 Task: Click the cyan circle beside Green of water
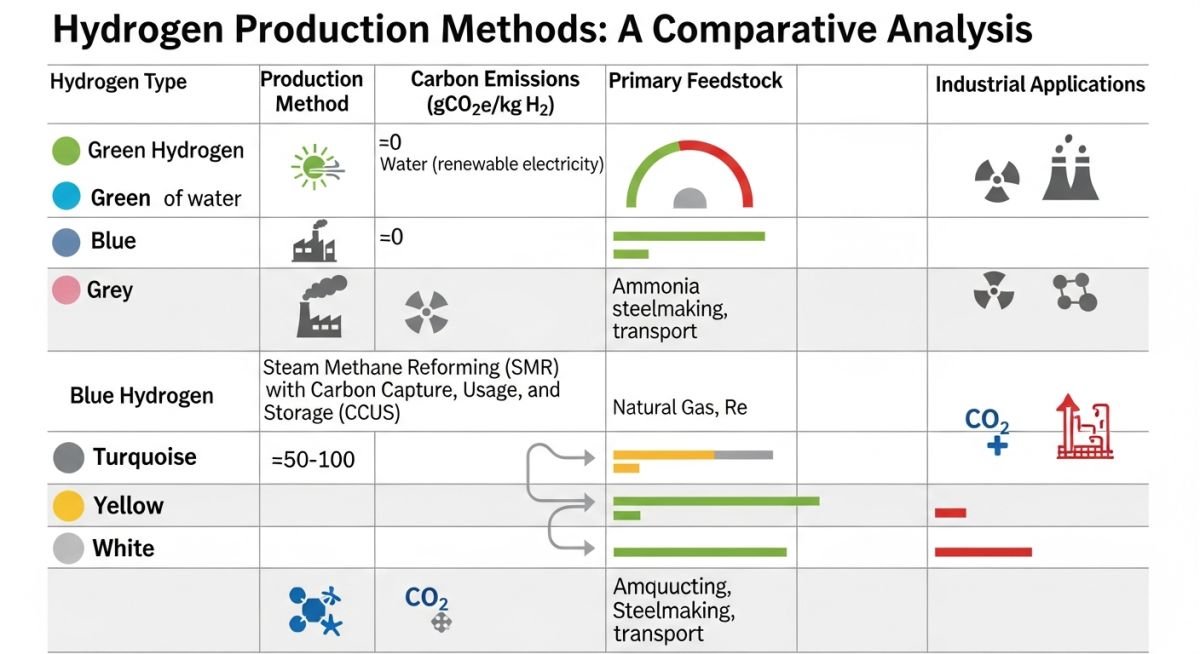pyautogui.click(x=66, y=197)
